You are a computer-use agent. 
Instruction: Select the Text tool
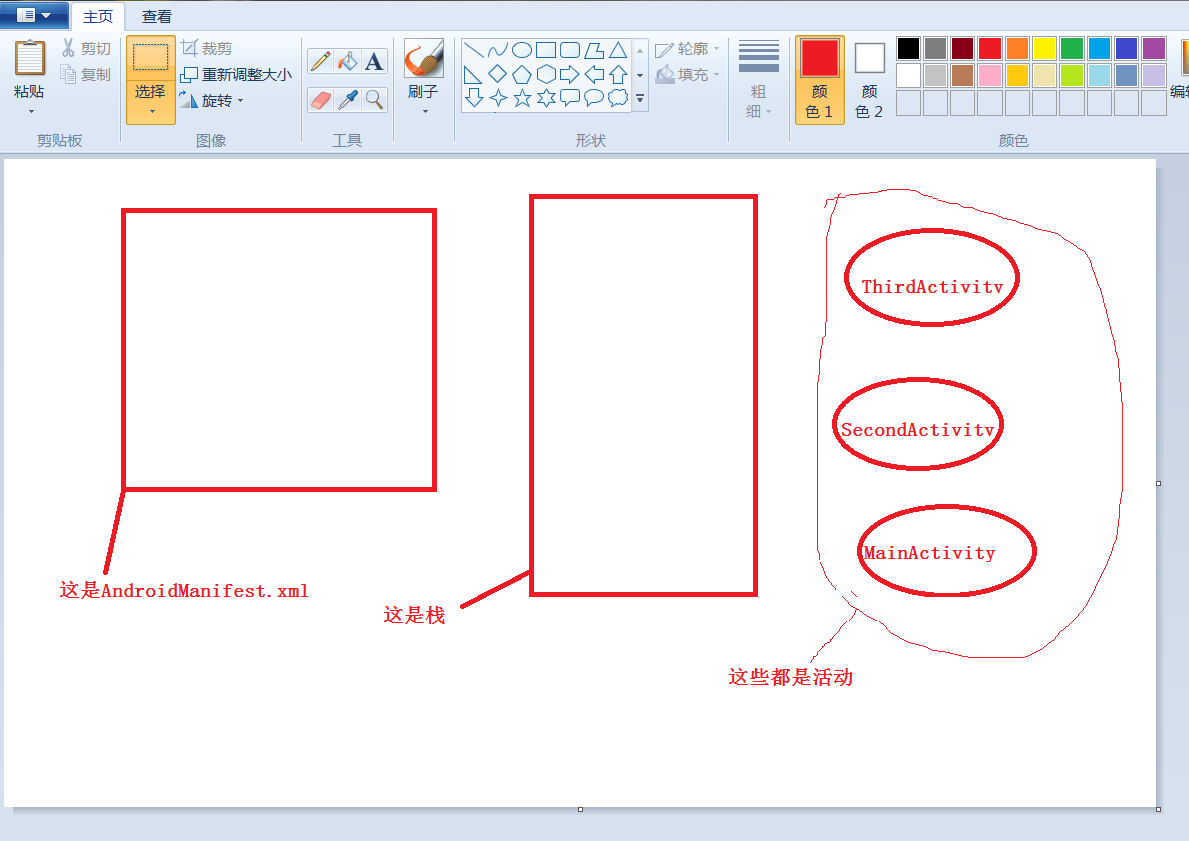click(x=374, y=61)
